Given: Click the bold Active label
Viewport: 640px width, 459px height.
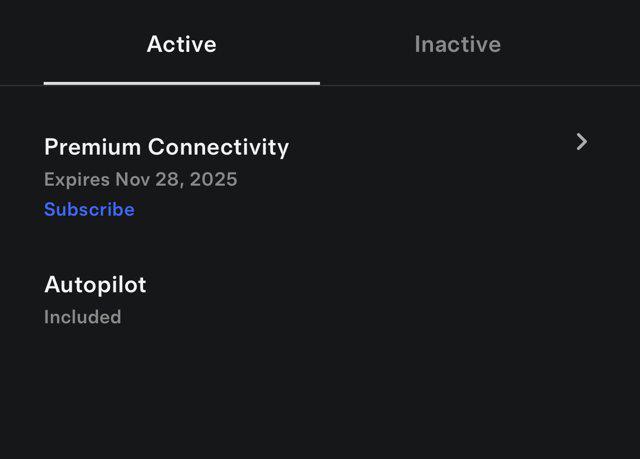Looking at the screenshot, I should pos(181,44).
